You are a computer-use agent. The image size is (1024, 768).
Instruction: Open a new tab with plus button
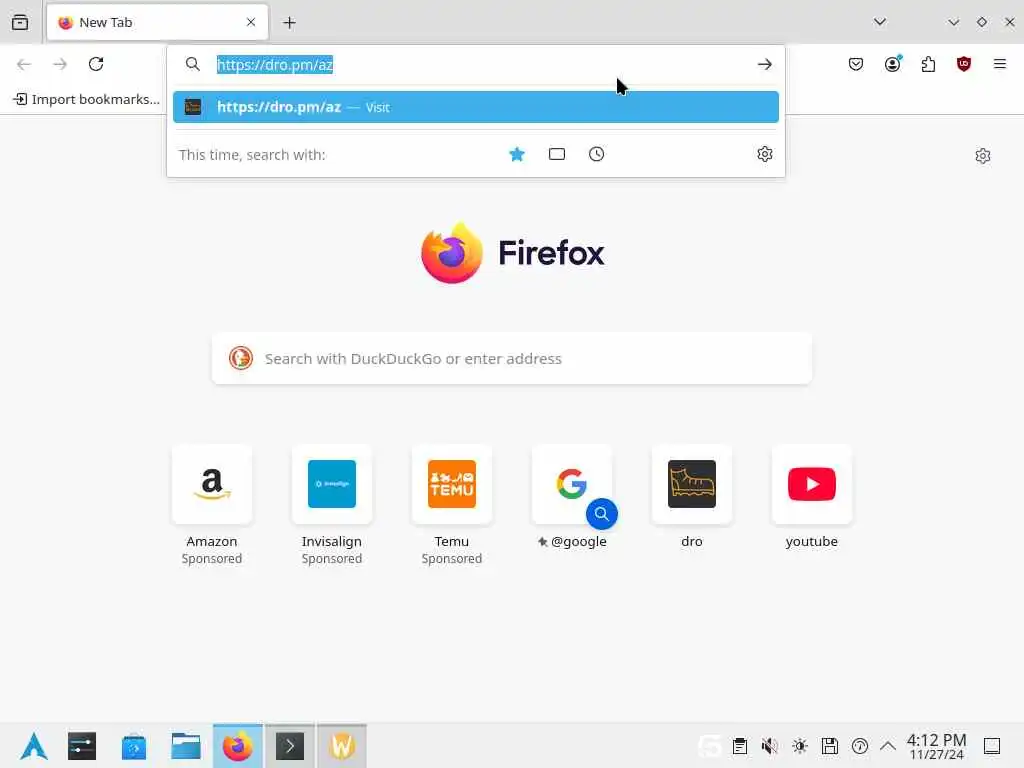[289, 23]
